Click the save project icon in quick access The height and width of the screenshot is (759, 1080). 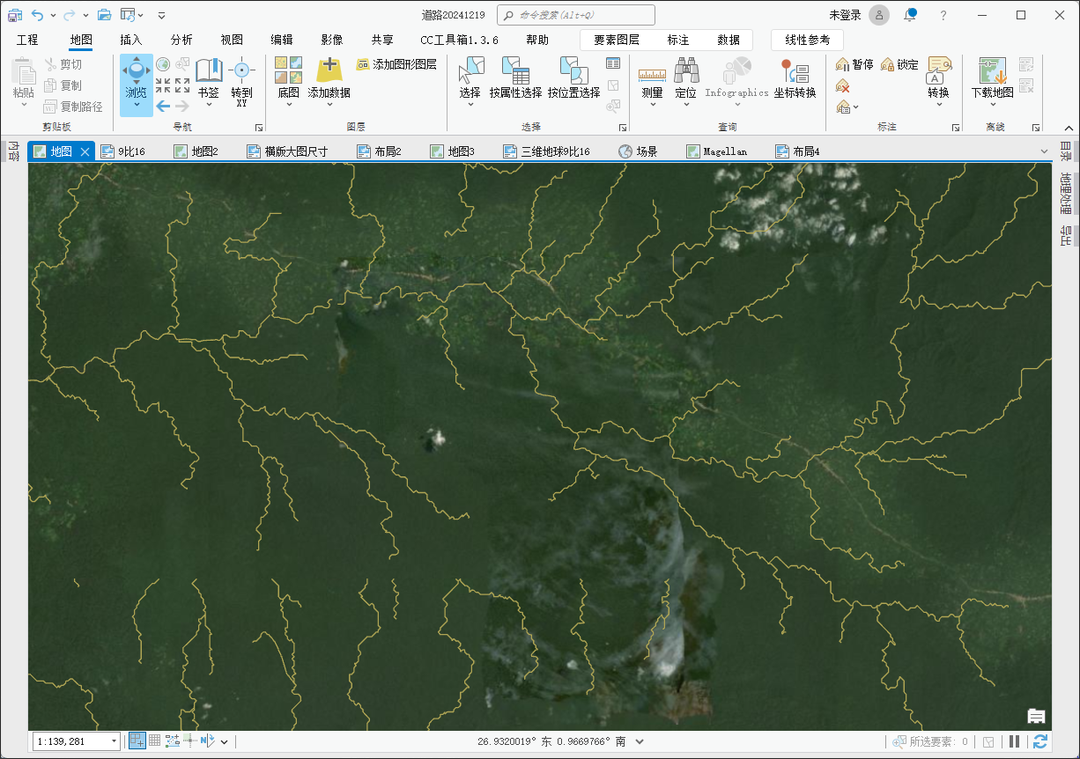[14, 14]
